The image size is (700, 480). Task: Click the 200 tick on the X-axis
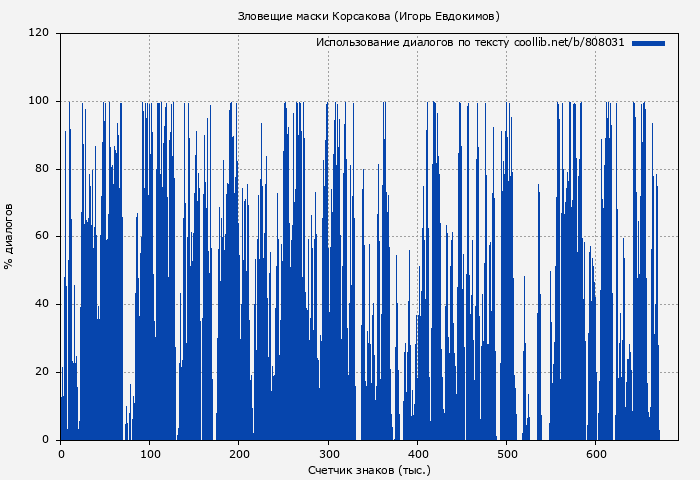click(x=239, y=453)
